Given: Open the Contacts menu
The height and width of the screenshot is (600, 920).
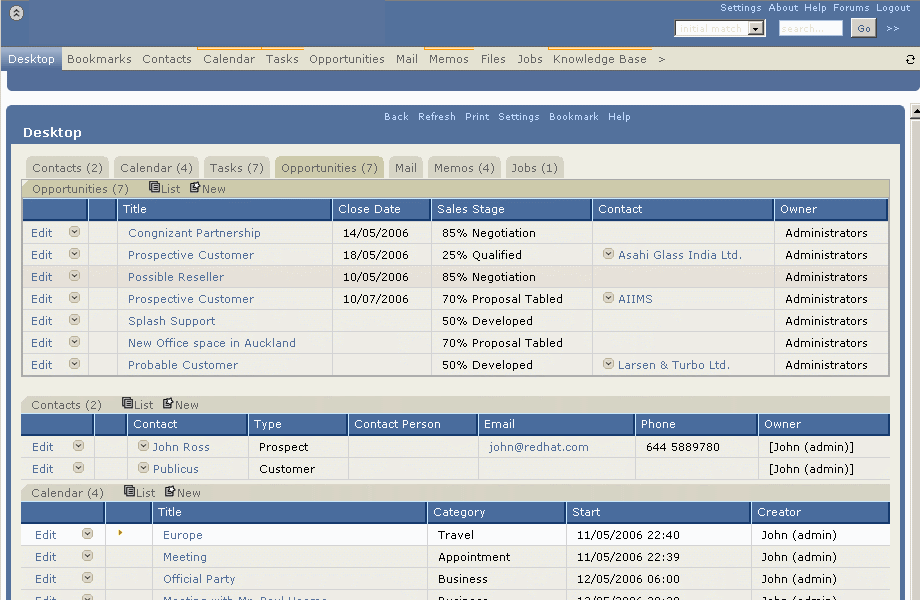Looking at the screenshot, I should (167, 59).
